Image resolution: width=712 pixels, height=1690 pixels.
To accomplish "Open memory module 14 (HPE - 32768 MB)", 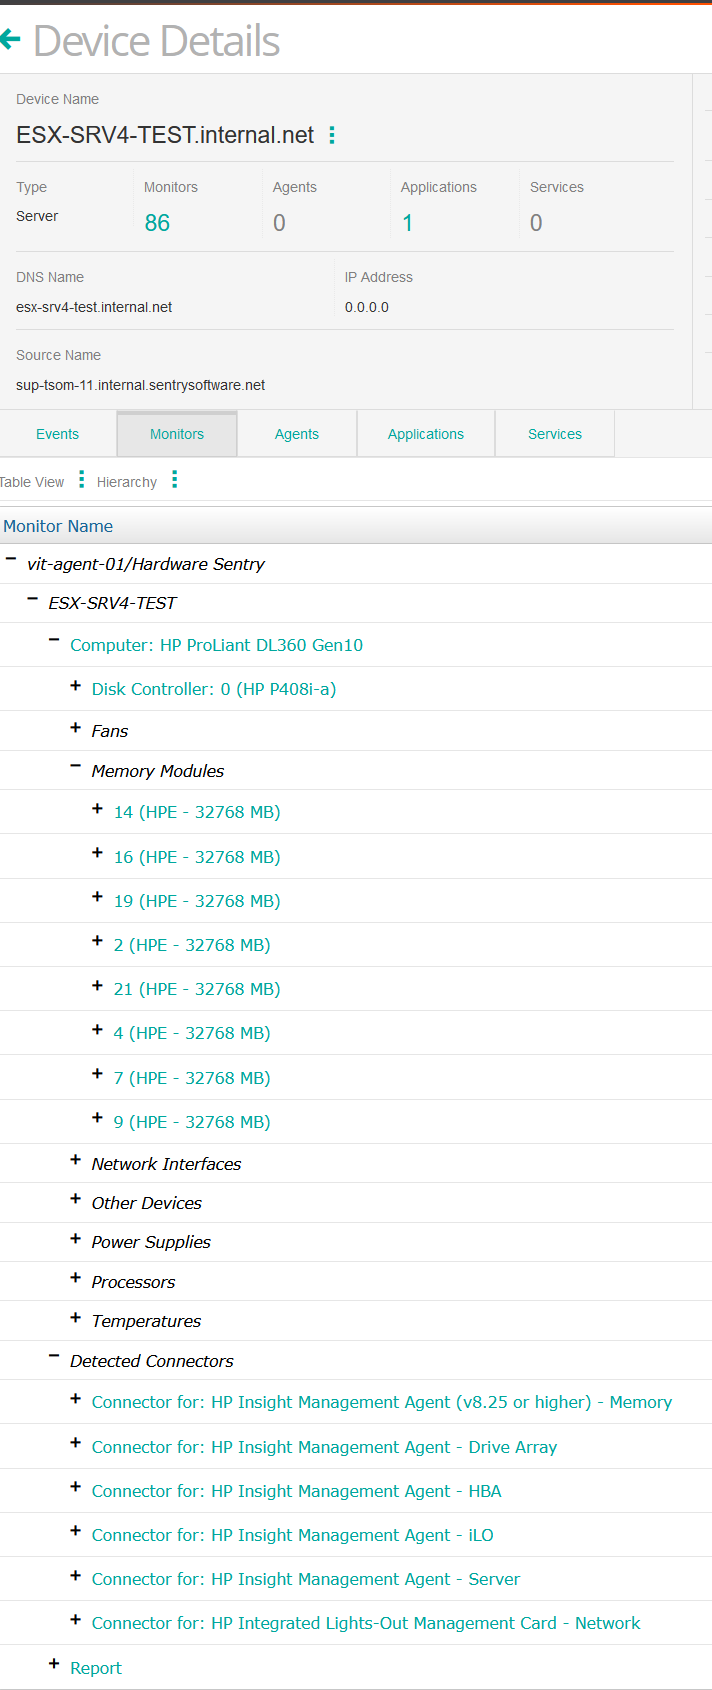I will (196, 812).
